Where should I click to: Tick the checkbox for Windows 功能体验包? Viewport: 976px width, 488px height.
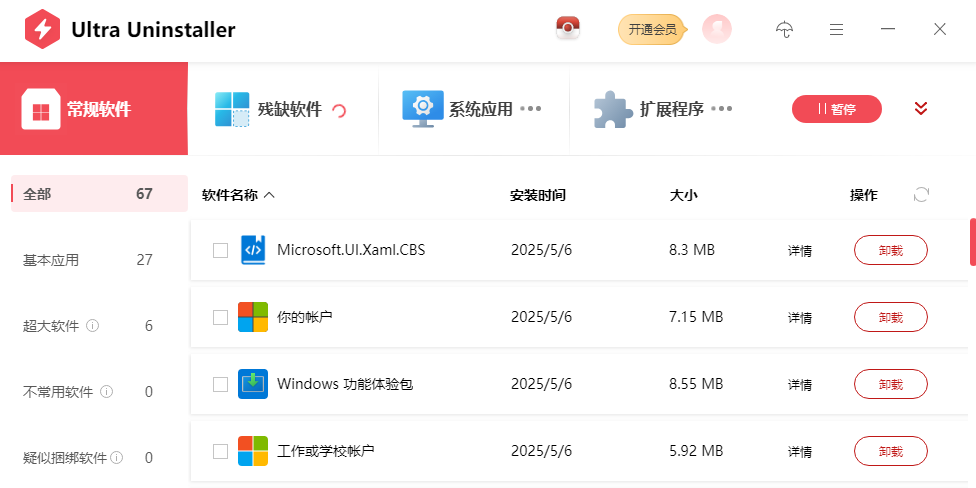[220, 384]
